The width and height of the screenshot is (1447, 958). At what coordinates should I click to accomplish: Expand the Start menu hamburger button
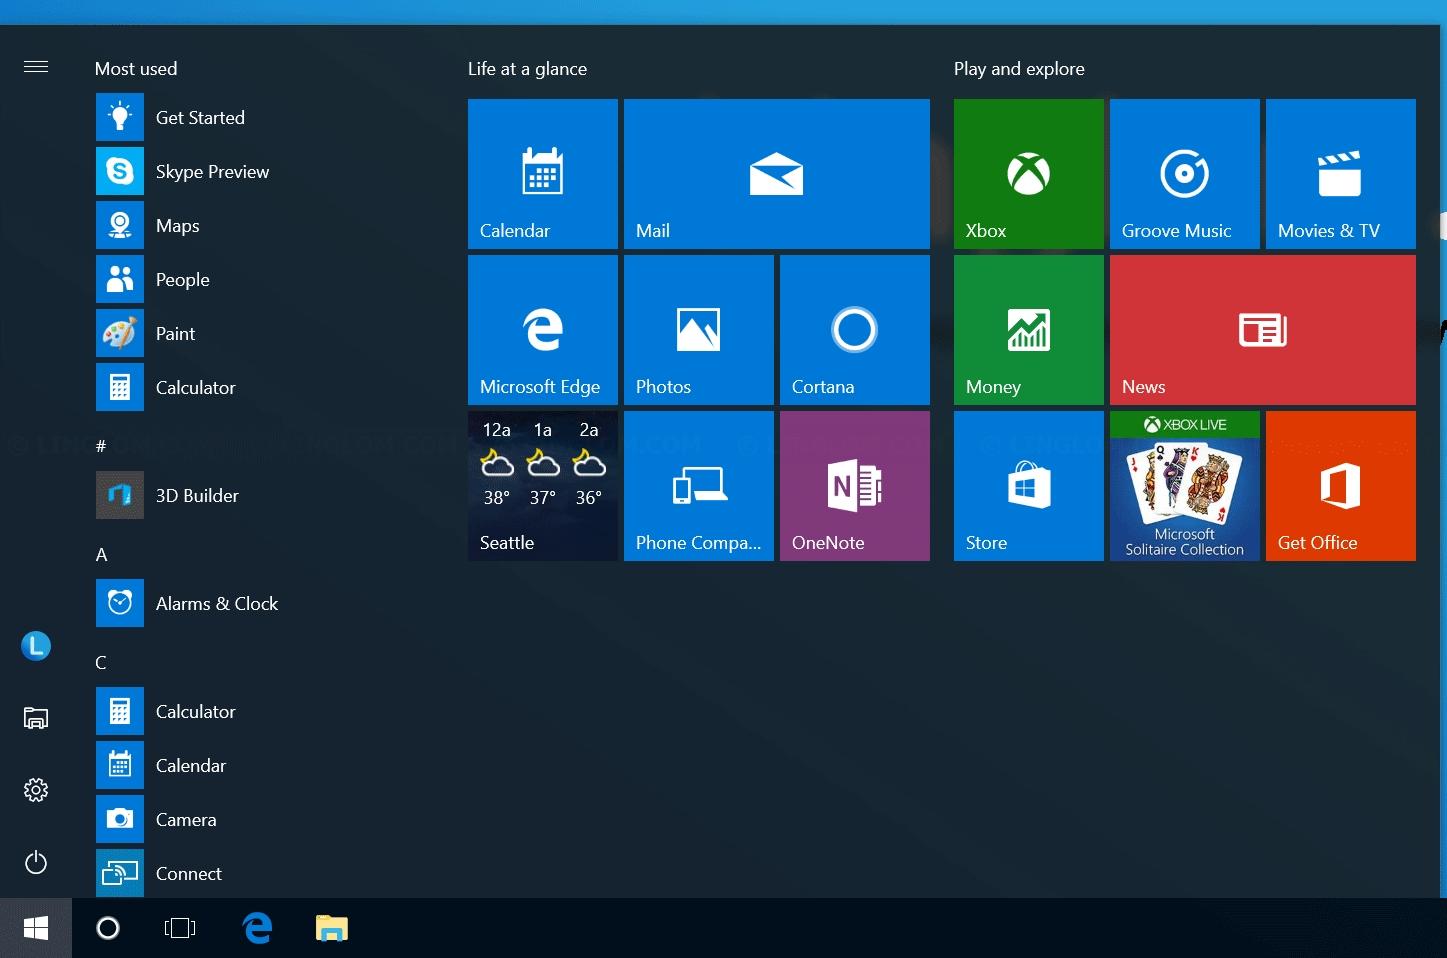coord(36,67)
